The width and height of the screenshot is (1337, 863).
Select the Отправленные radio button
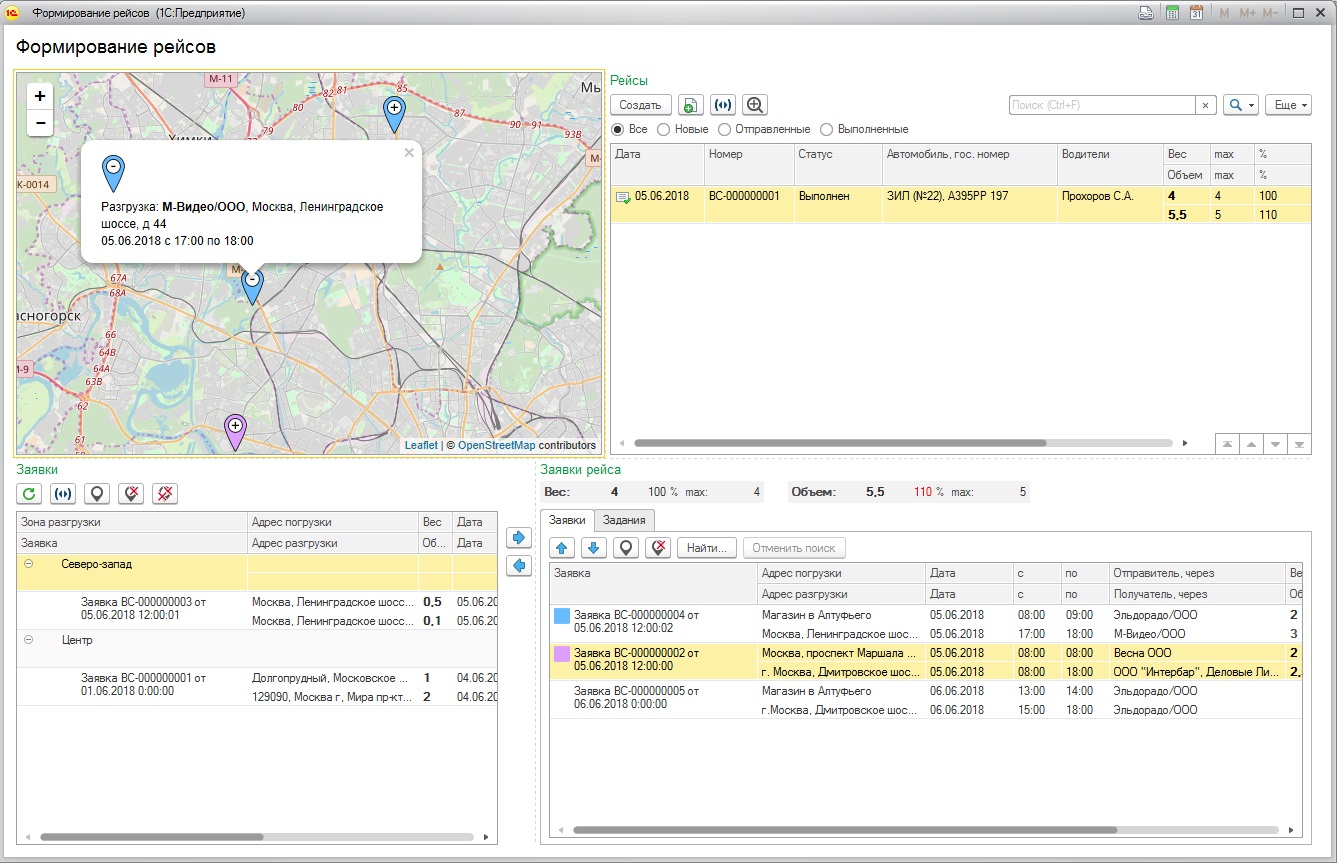[x=724, y=129]
